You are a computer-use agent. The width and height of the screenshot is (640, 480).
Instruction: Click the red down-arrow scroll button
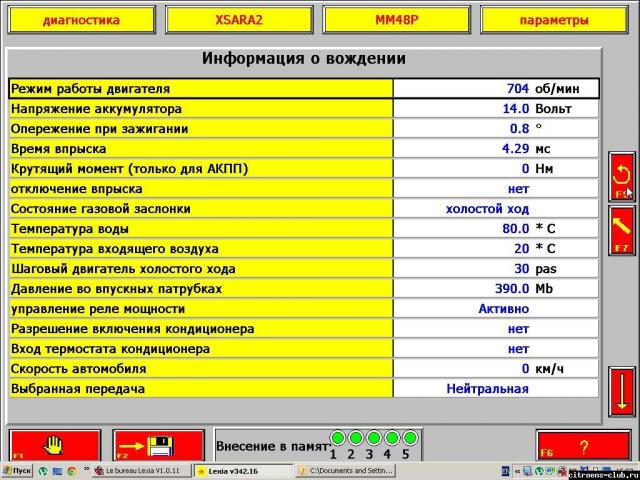(x=622, y=391)
